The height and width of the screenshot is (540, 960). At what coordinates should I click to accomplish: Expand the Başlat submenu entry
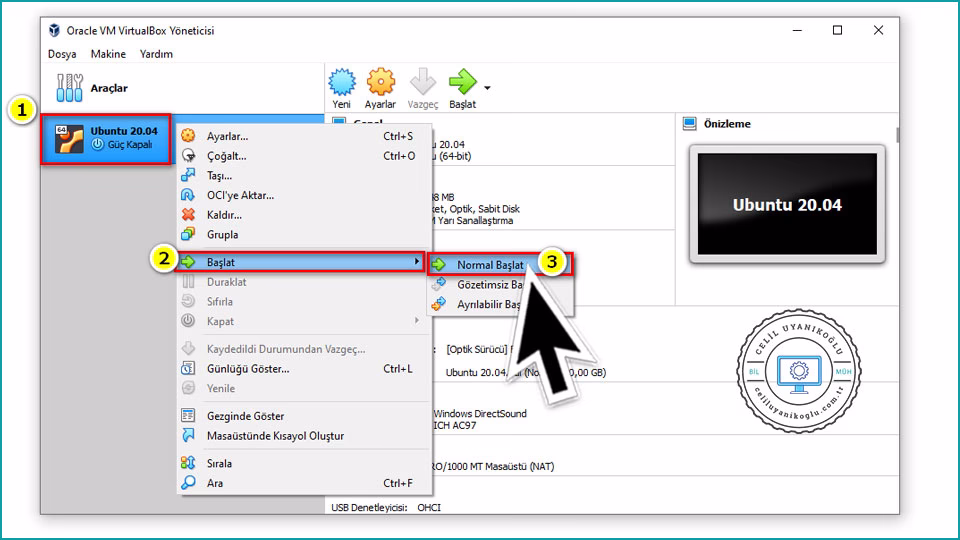click(x=301, y=262)
